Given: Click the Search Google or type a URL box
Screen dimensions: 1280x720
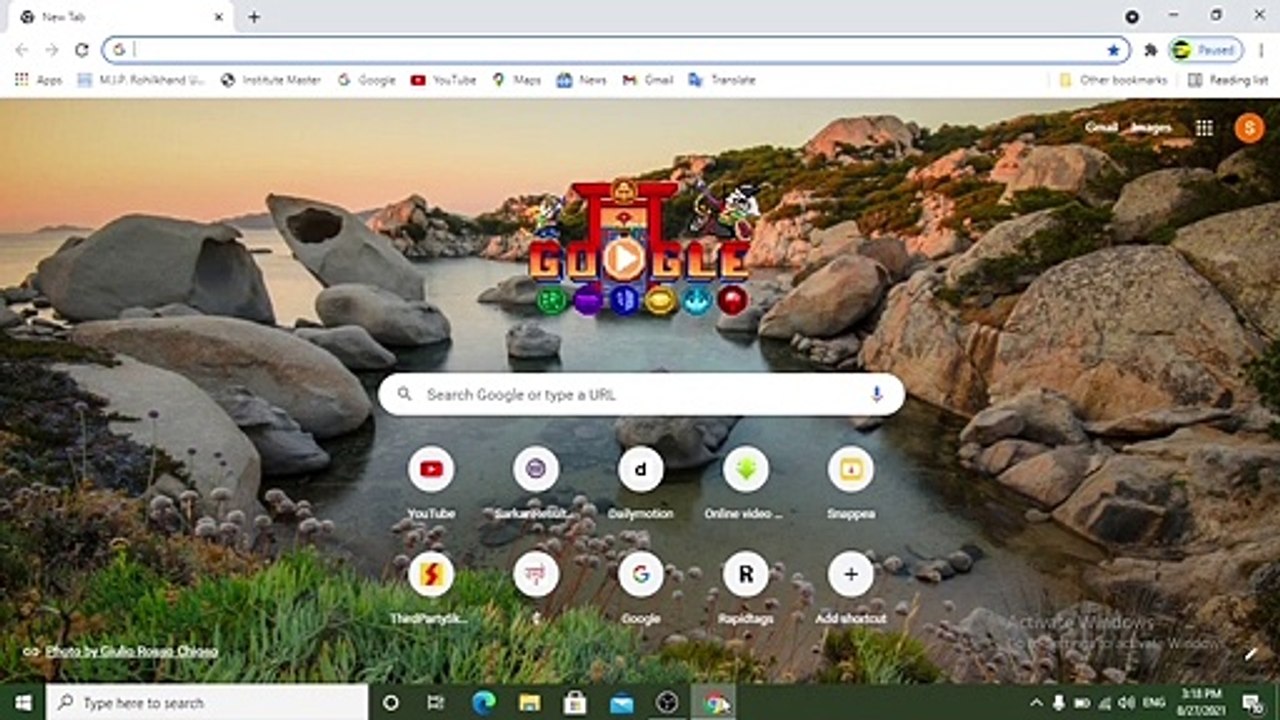Looking at the screenshot, I should tap(641, 394).
